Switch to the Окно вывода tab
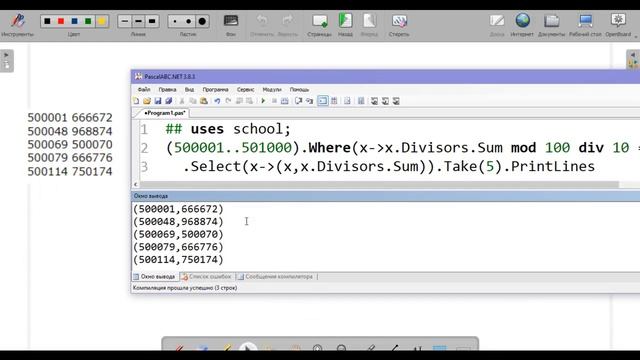The width and height of the screenshot is (640, 360). pos(154,277)
